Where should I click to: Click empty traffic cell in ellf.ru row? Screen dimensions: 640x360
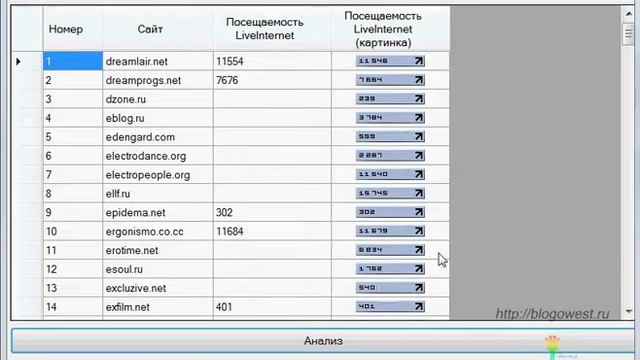[272, 193]
